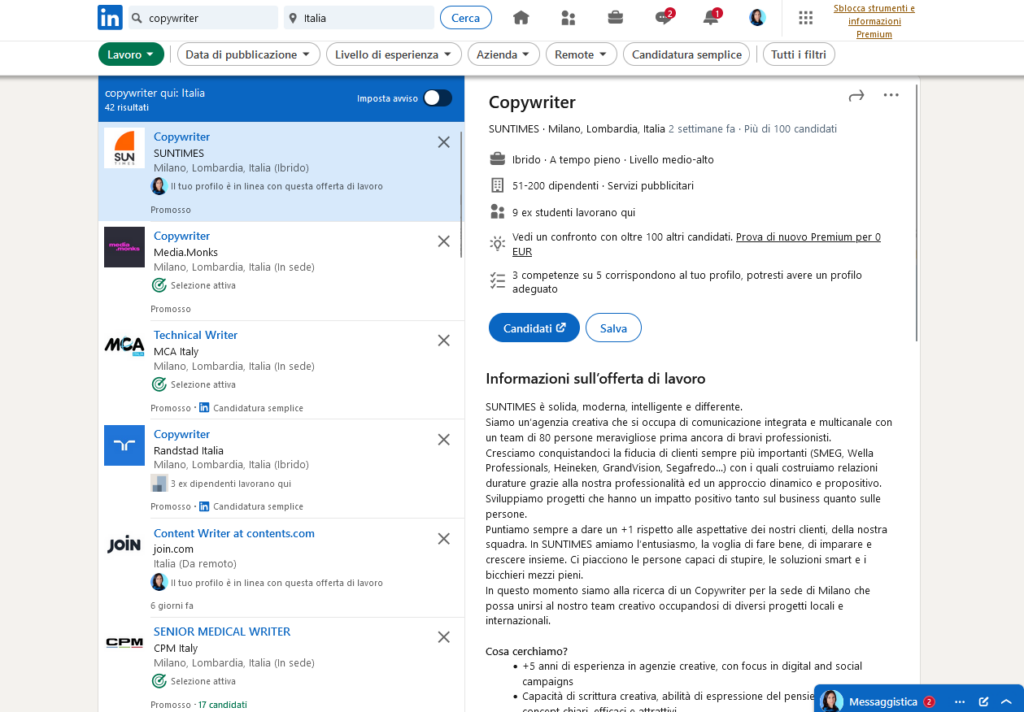Open the three-dot options on job detail
The height and width of the screenshot is (712, 1024).
(x=891, y=95)
